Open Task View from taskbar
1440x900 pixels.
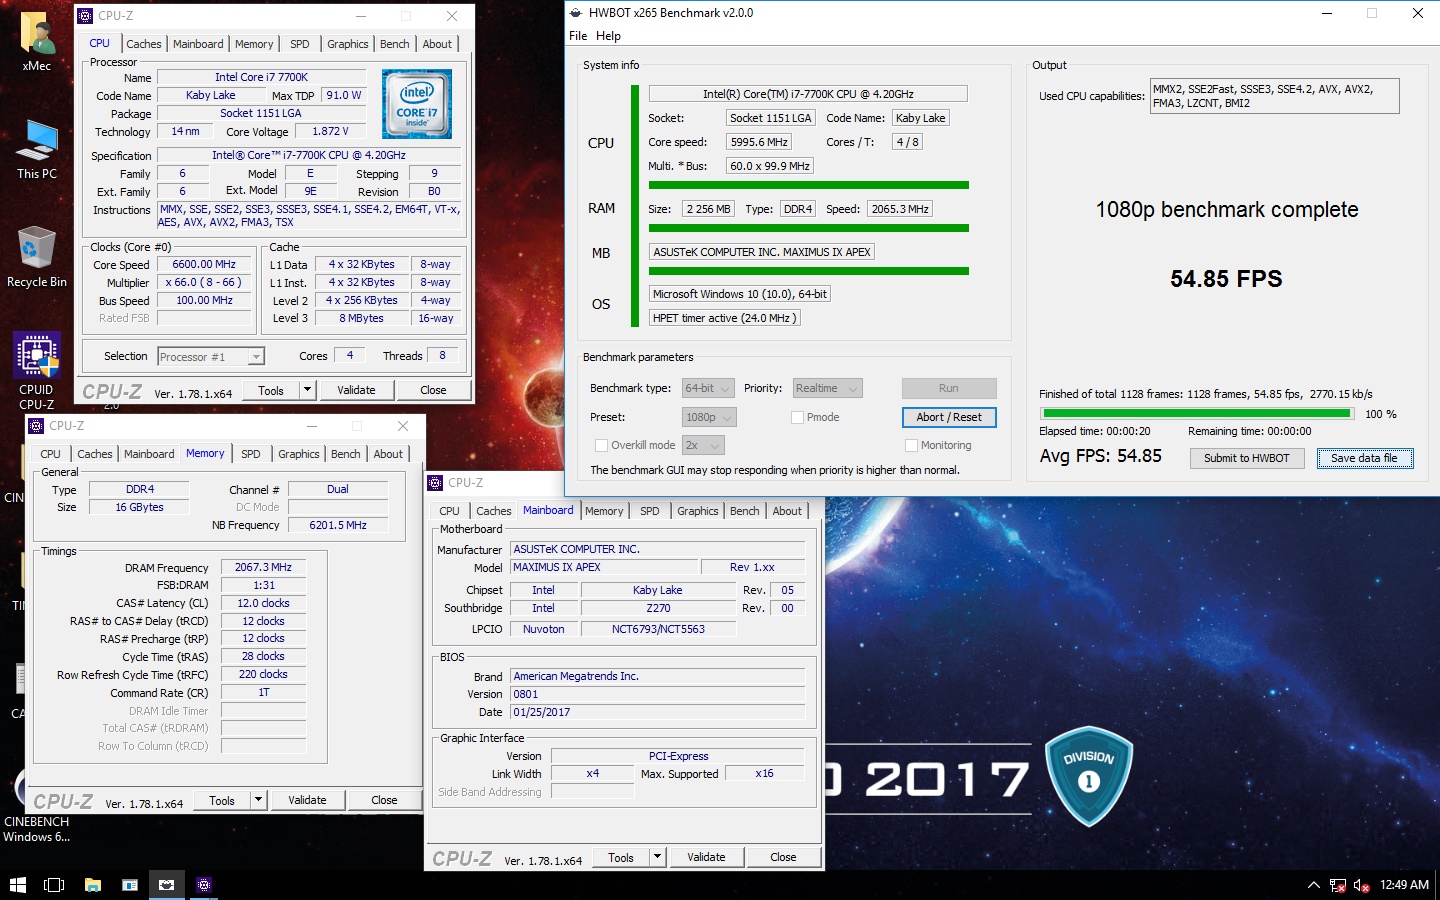(54, 885)
